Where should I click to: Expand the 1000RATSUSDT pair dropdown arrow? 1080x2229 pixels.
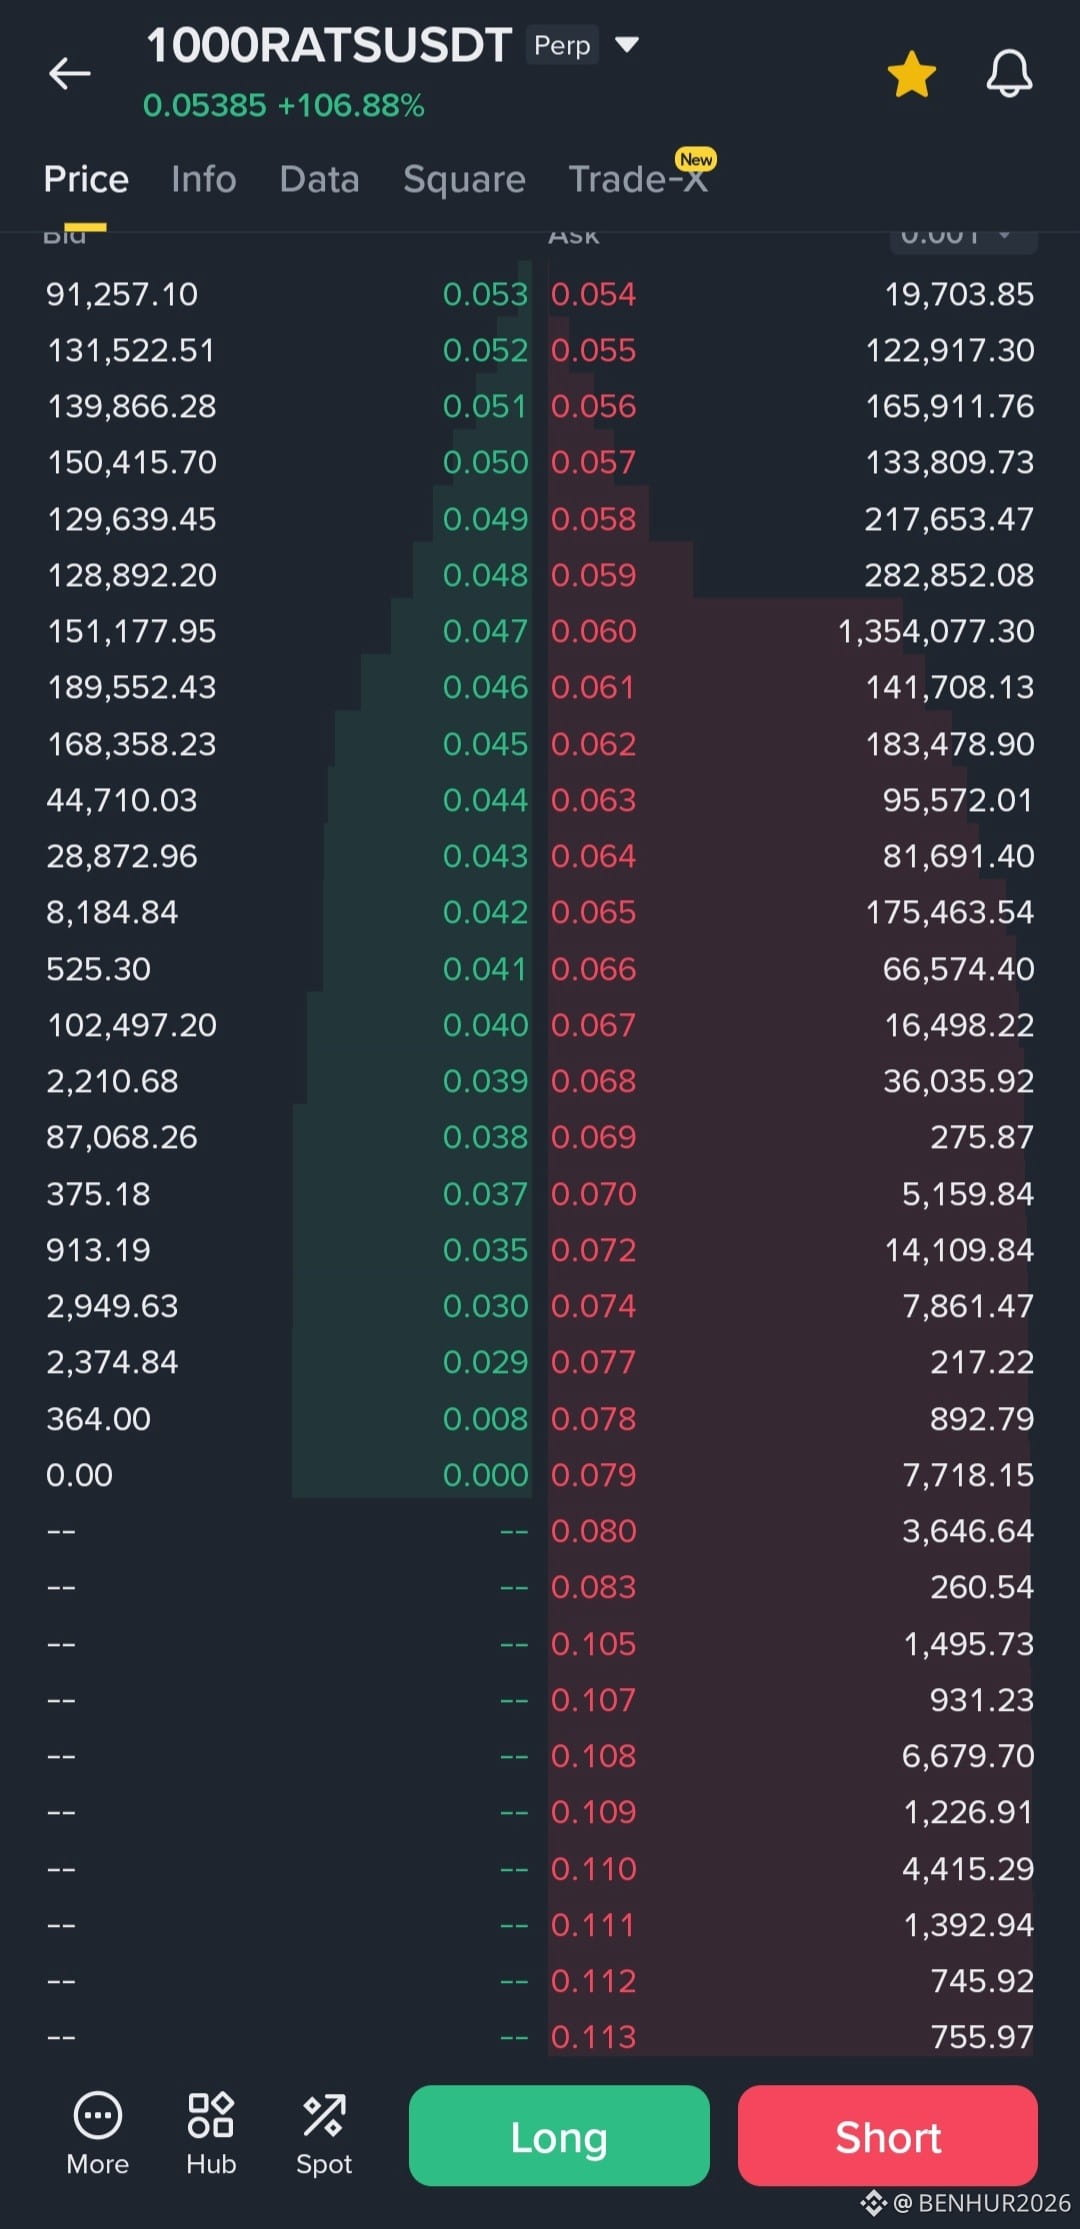tap(627, 45)
